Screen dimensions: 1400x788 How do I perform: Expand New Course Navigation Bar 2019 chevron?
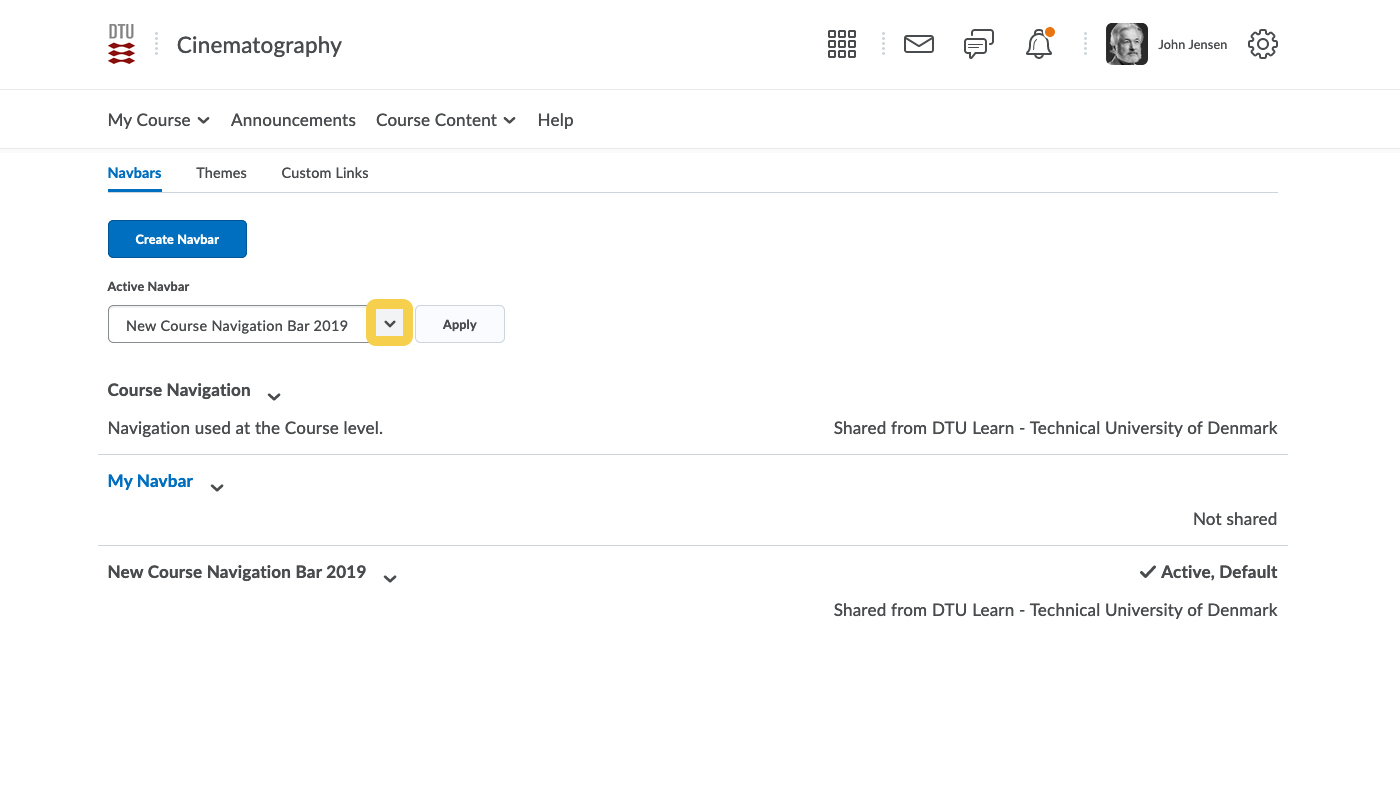click(x=390, y=578)
